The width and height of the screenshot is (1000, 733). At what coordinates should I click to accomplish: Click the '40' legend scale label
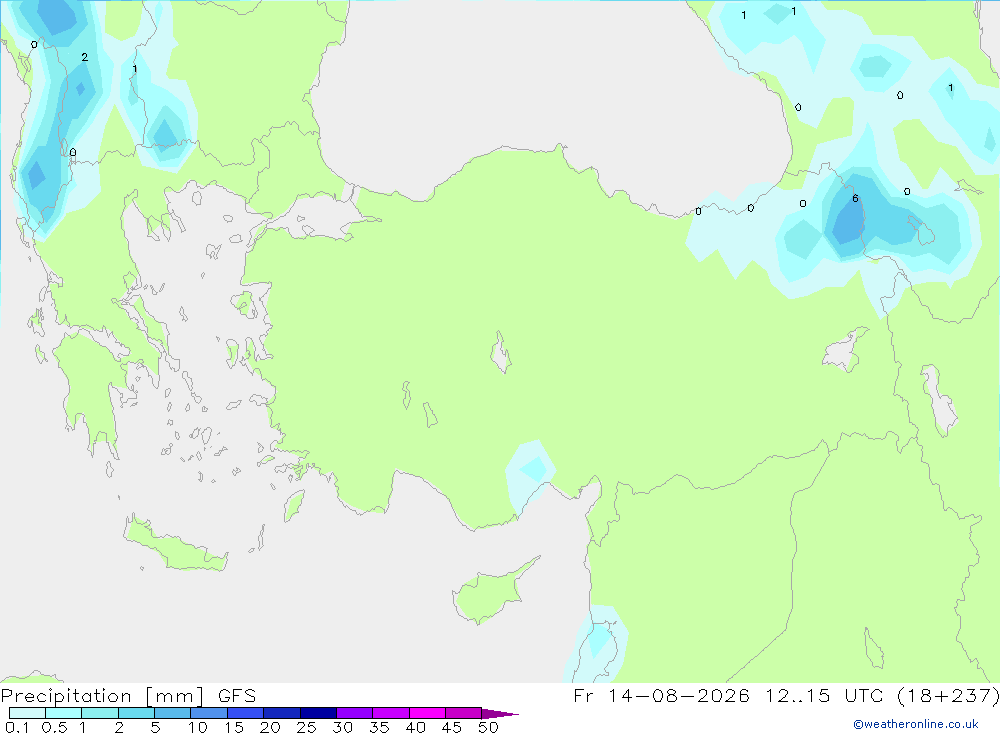pyautogui.click(x=416, y=727)
